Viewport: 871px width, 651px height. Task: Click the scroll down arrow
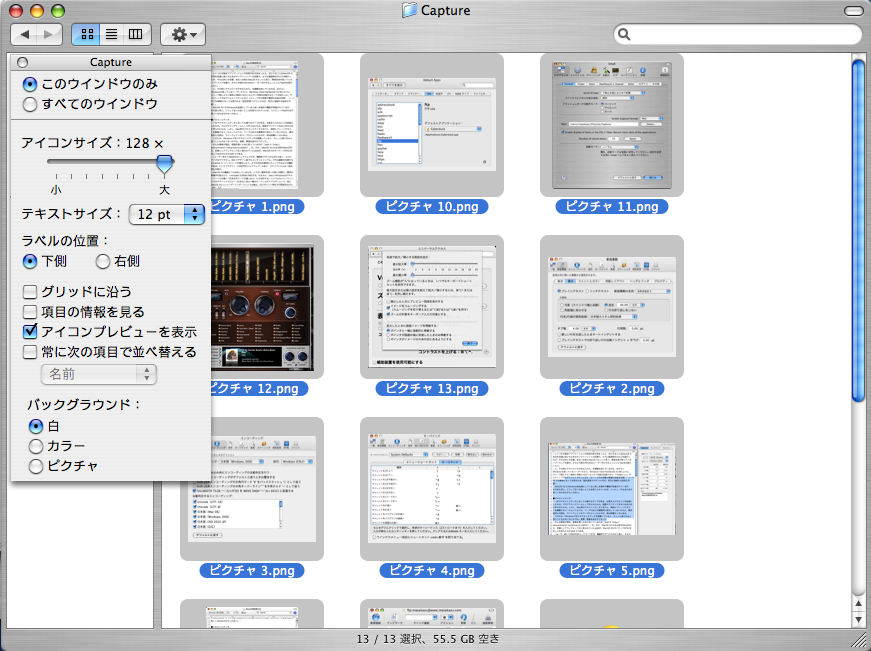858,619
